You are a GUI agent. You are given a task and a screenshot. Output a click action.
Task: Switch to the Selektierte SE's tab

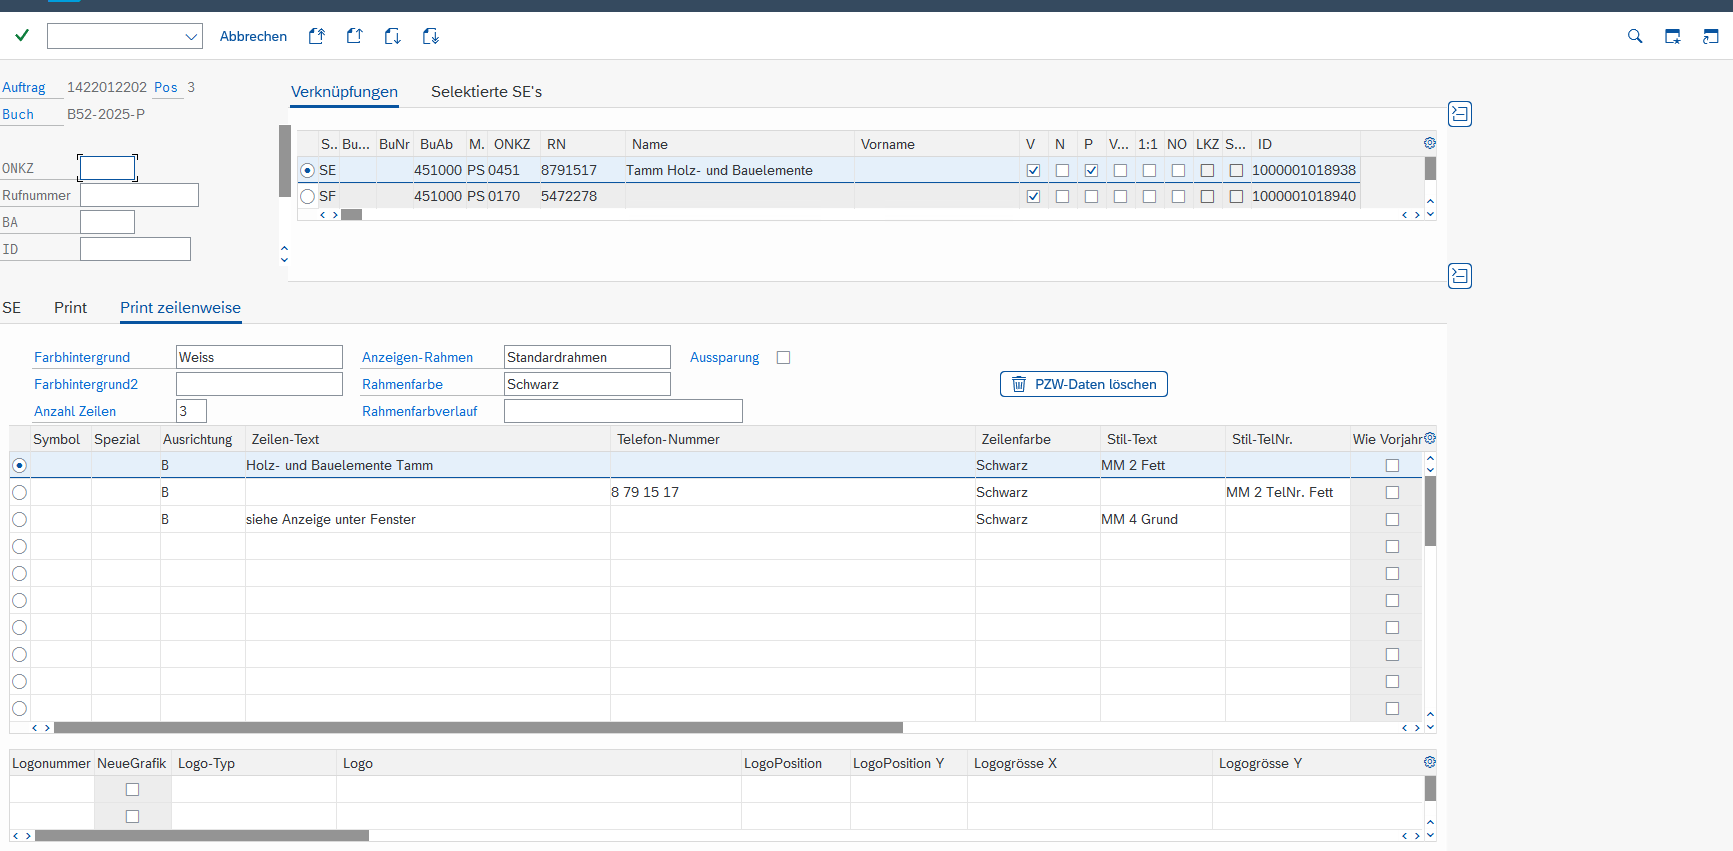(486, 91)
